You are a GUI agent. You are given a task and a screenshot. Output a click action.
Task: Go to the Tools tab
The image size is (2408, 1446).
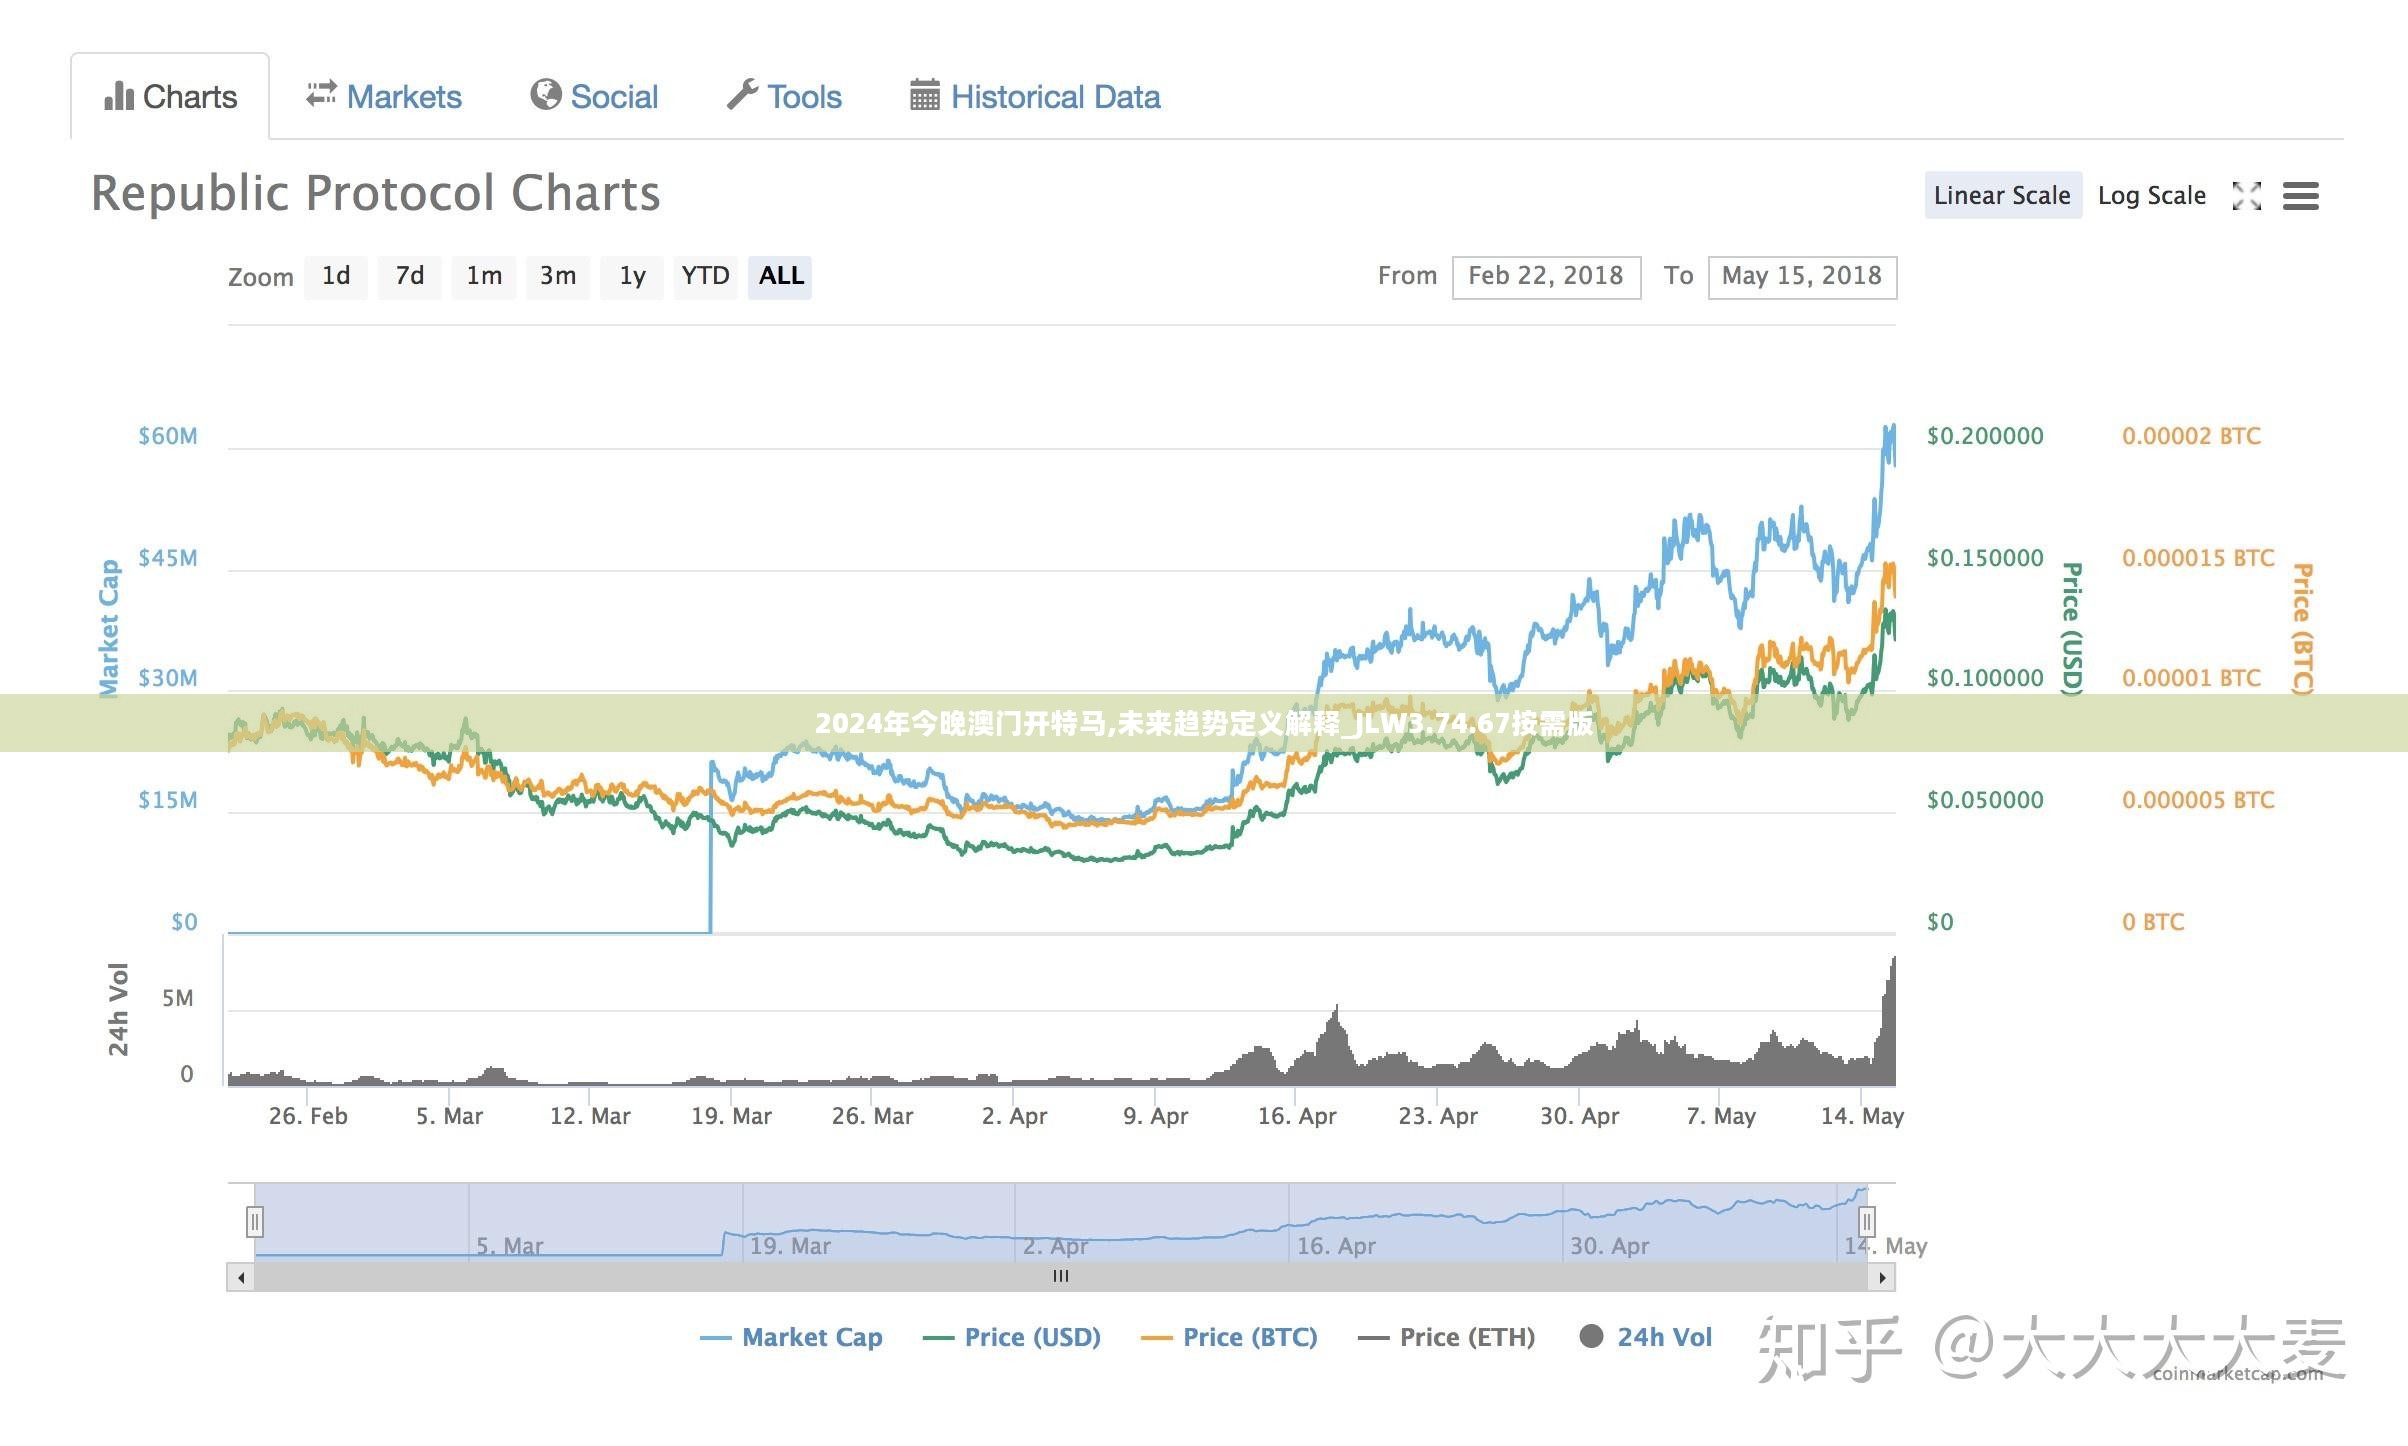pyautogui.click(x=785, y=97)
